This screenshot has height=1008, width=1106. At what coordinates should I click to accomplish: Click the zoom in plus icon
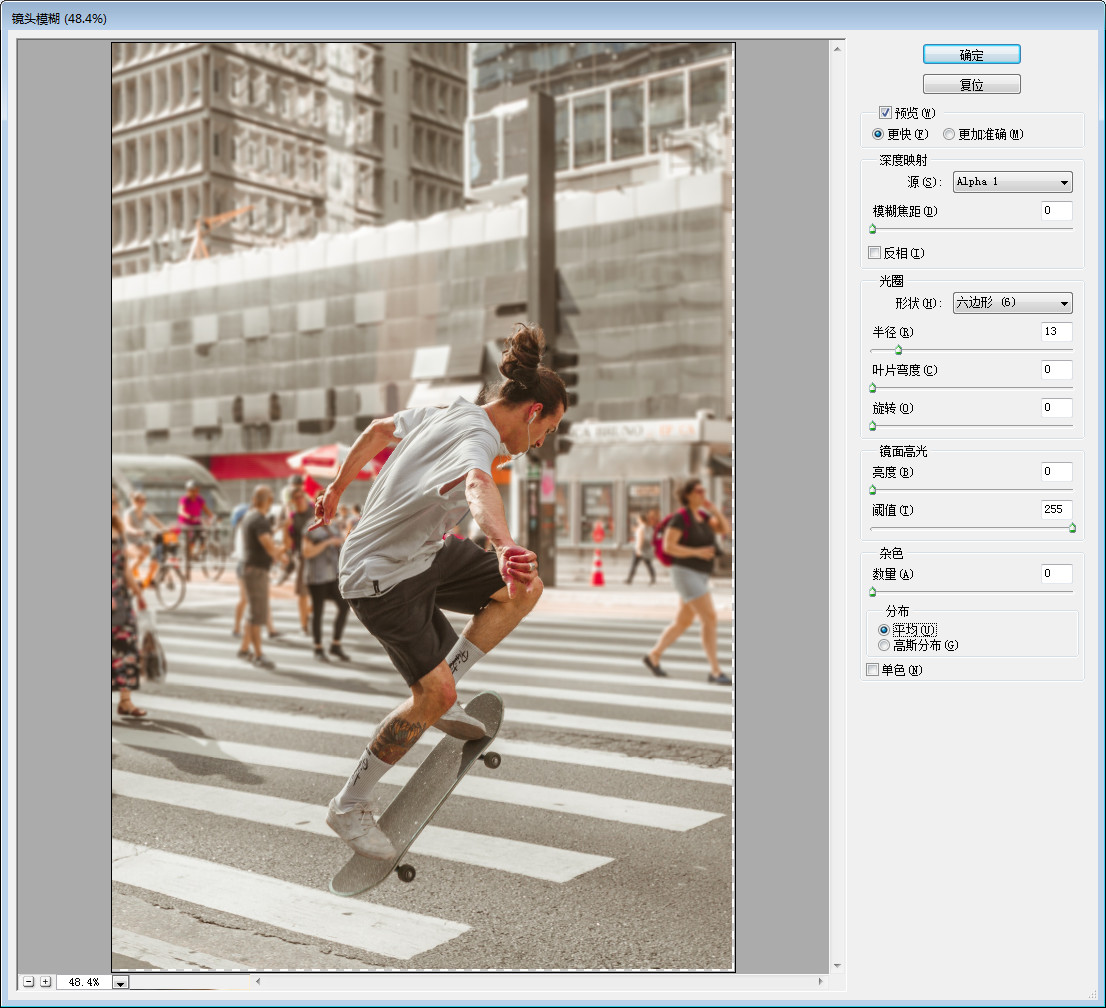(45, 981)
